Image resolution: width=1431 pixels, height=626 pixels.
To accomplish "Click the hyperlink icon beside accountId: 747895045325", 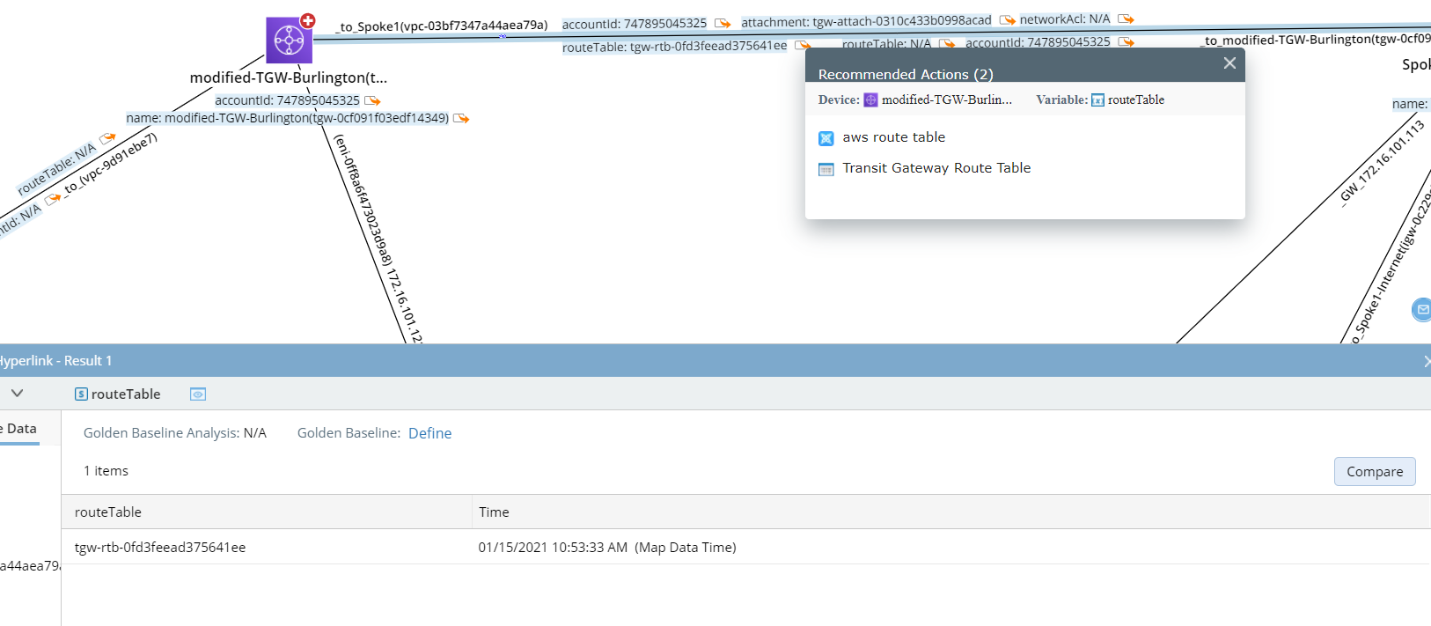I will [373, 100].
